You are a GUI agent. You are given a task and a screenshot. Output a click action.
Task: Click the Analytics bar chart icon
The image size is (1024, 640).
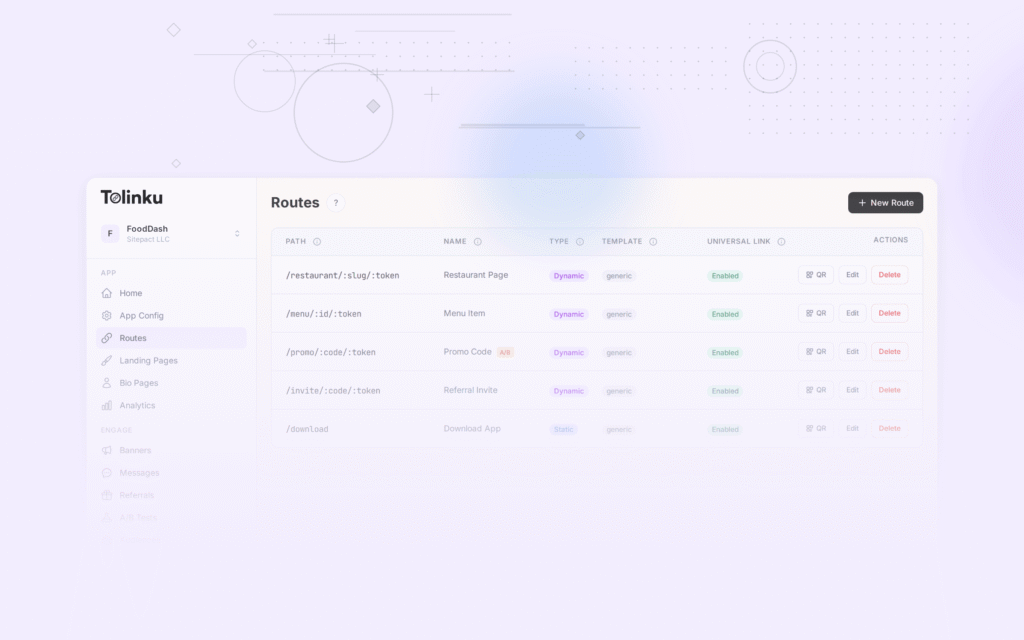106,405
